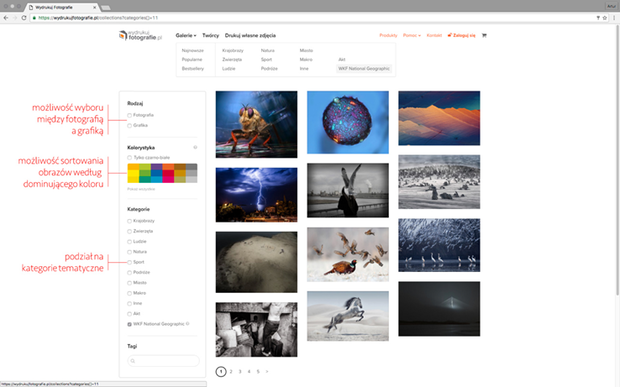
Task: Go to results page 5
Action: pyautogui.click(x=258, y=372)
